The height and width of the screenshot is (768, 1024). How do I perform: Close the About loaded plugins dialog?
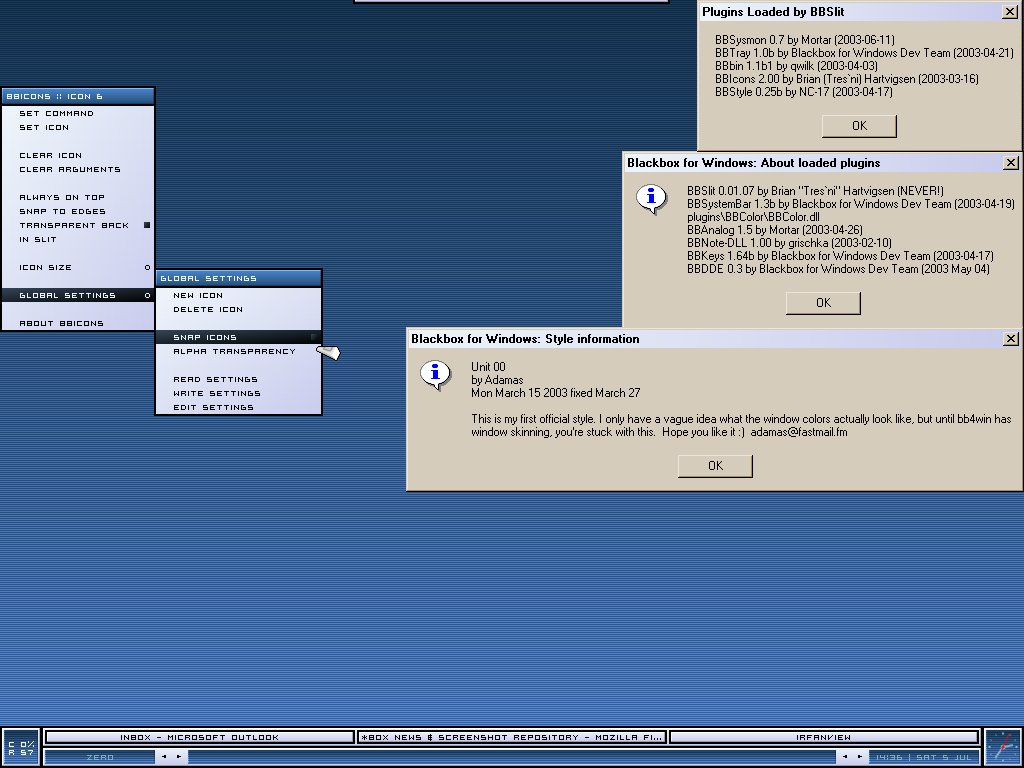(1010, 163)
